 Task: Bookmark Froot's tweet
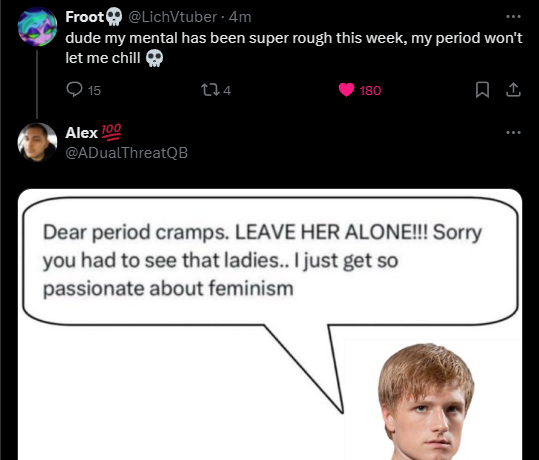point(482,90)
